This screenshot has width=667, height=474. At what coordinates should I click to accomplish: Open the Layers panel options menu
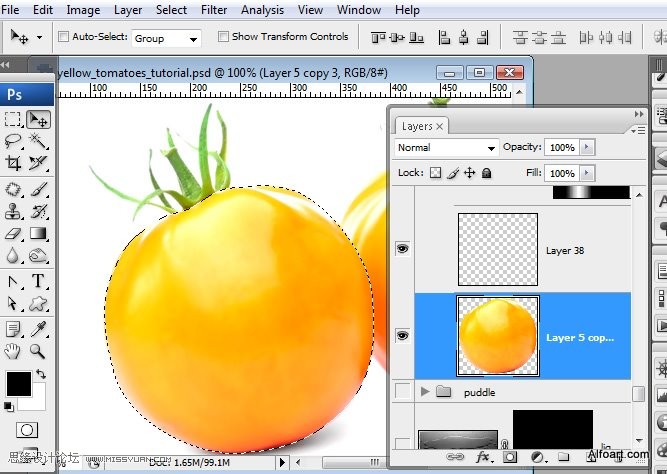click(x=638, y=130)
